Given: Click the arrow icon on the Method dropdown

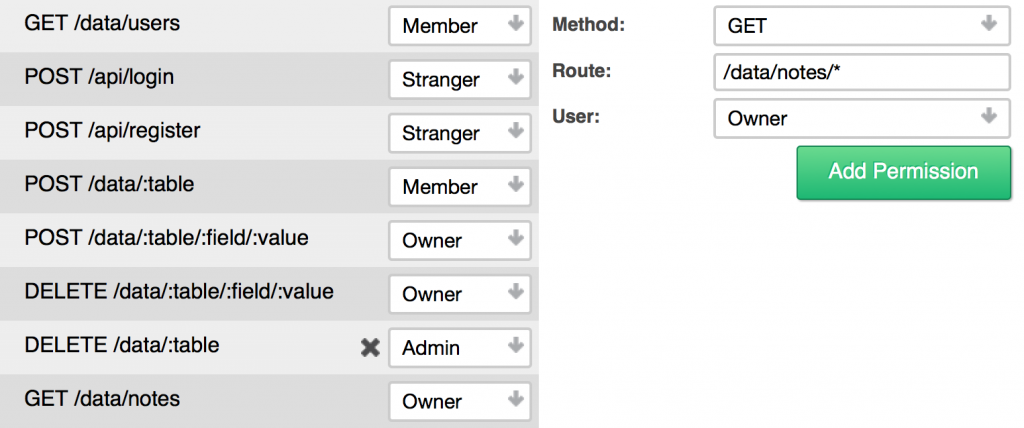Looking at the screenshot, I should click(989, 24).
